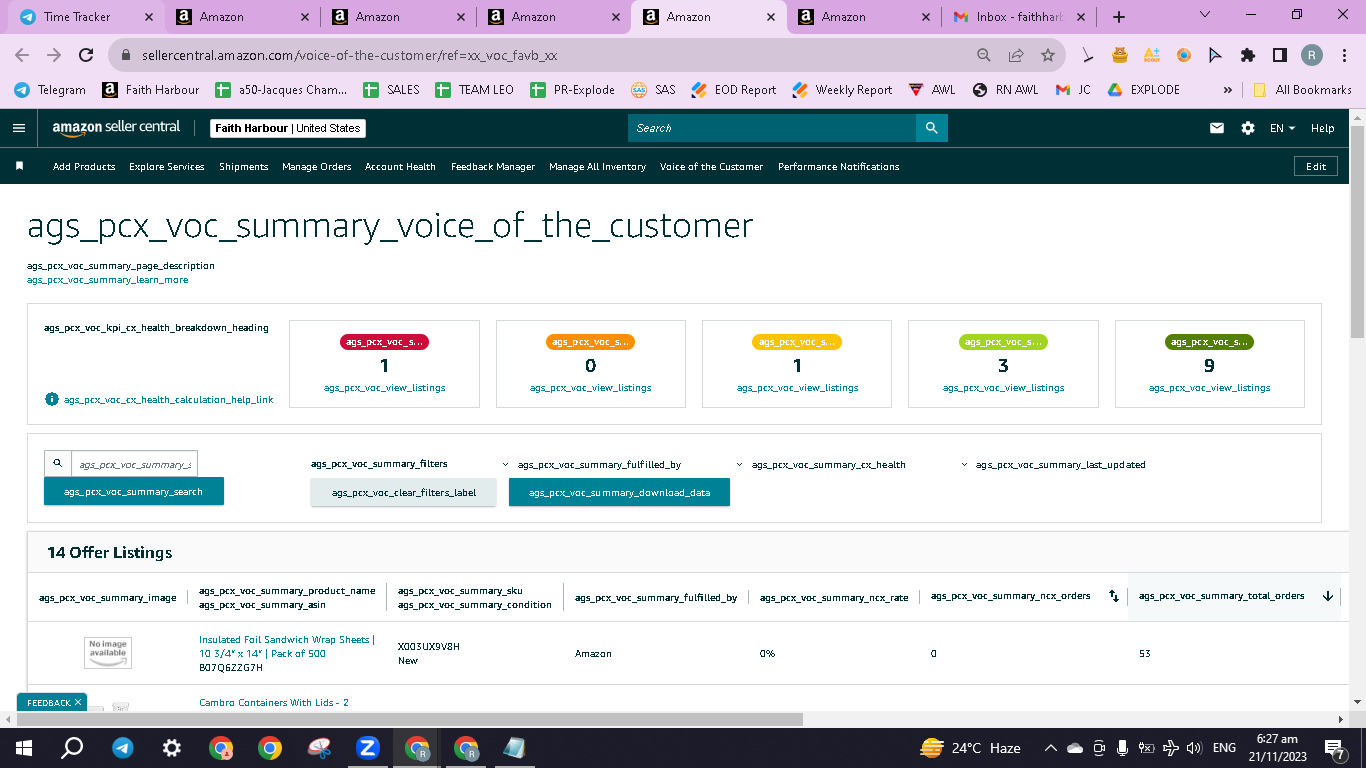
Task: Click the search magnifier button
Action: coord(931,128)
